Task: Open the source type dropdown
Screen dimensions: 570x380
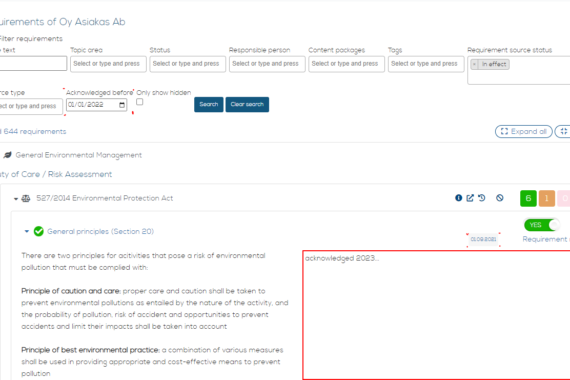Action: (31, 107)
